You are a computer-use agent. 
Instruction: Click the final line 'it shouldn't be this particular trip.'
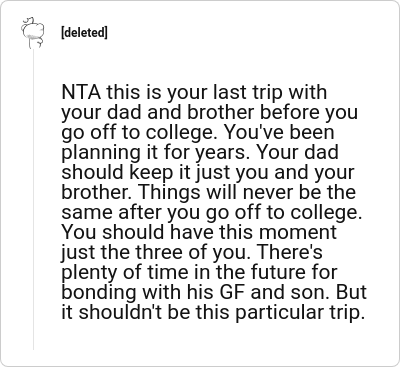pyautogui.click(x=213, y=312)
